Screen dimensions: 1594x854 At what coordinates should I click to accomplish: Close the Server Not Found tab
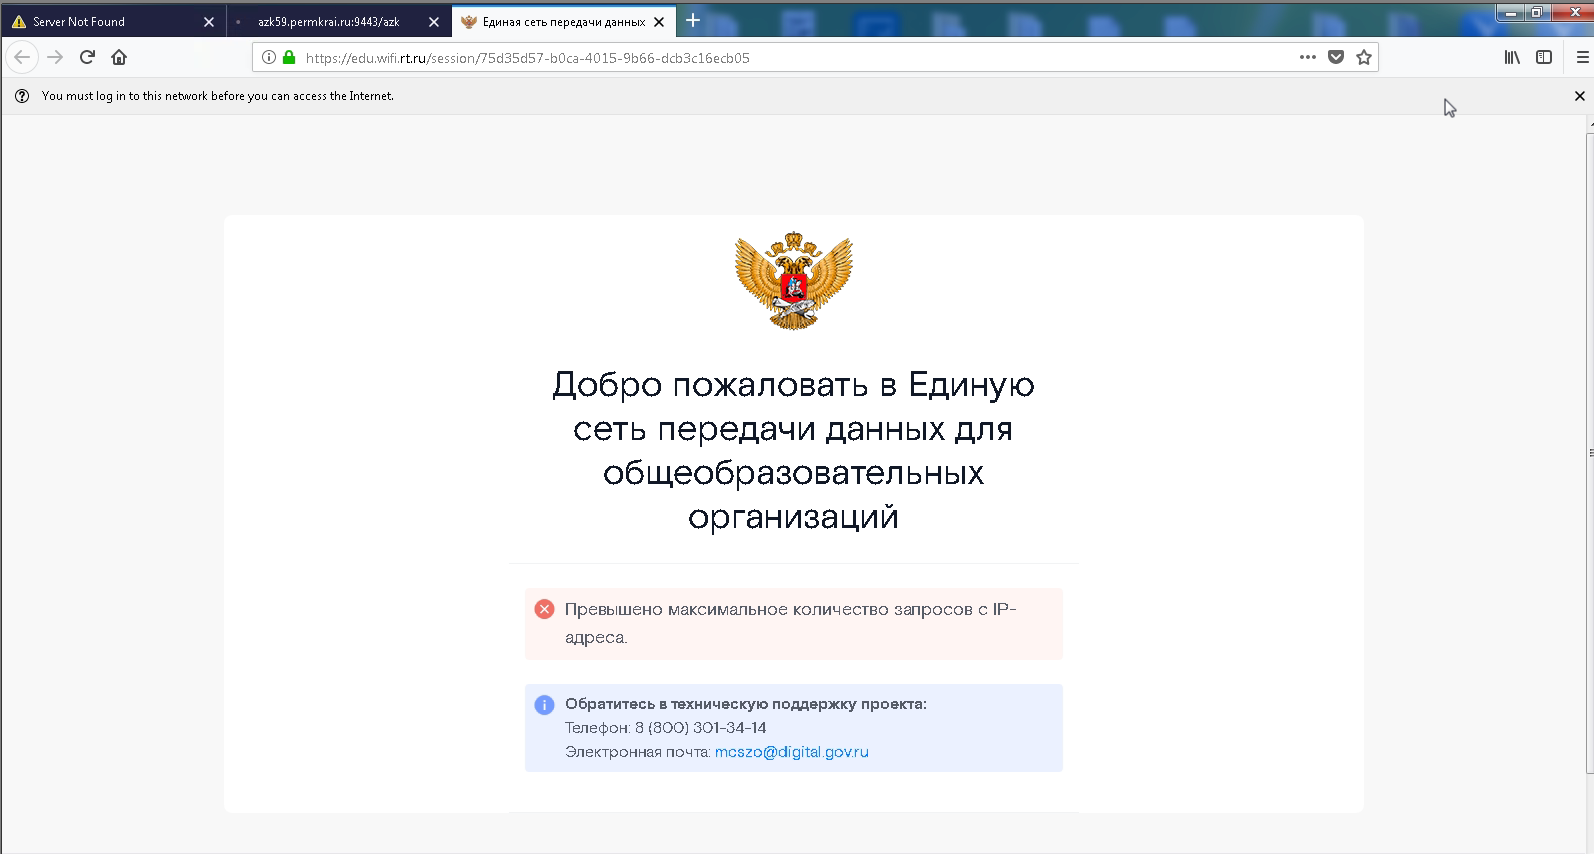(x=208, y=21)
